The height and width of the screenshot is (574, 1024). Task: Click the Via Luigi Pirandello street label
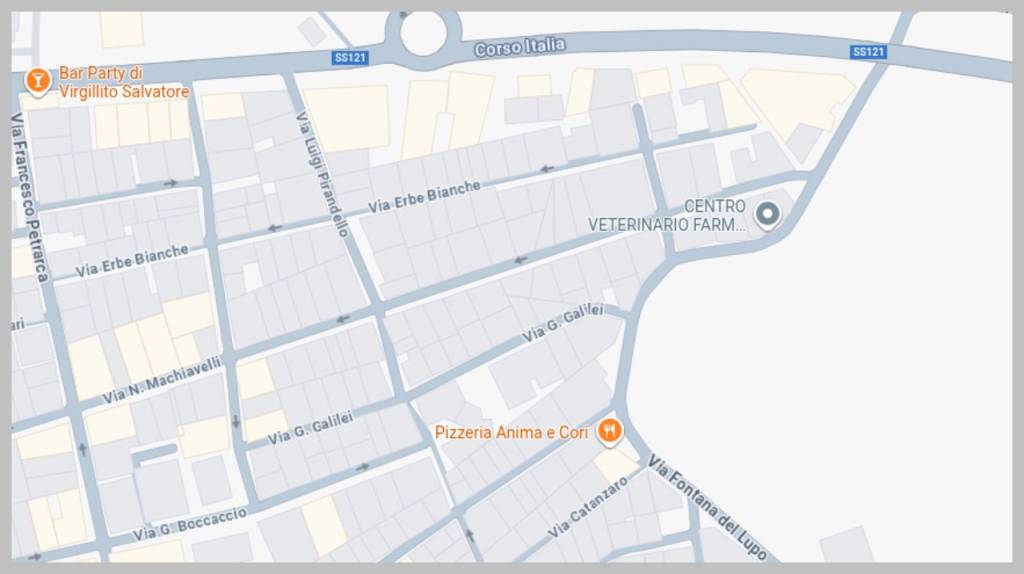(x=323, y=174)
